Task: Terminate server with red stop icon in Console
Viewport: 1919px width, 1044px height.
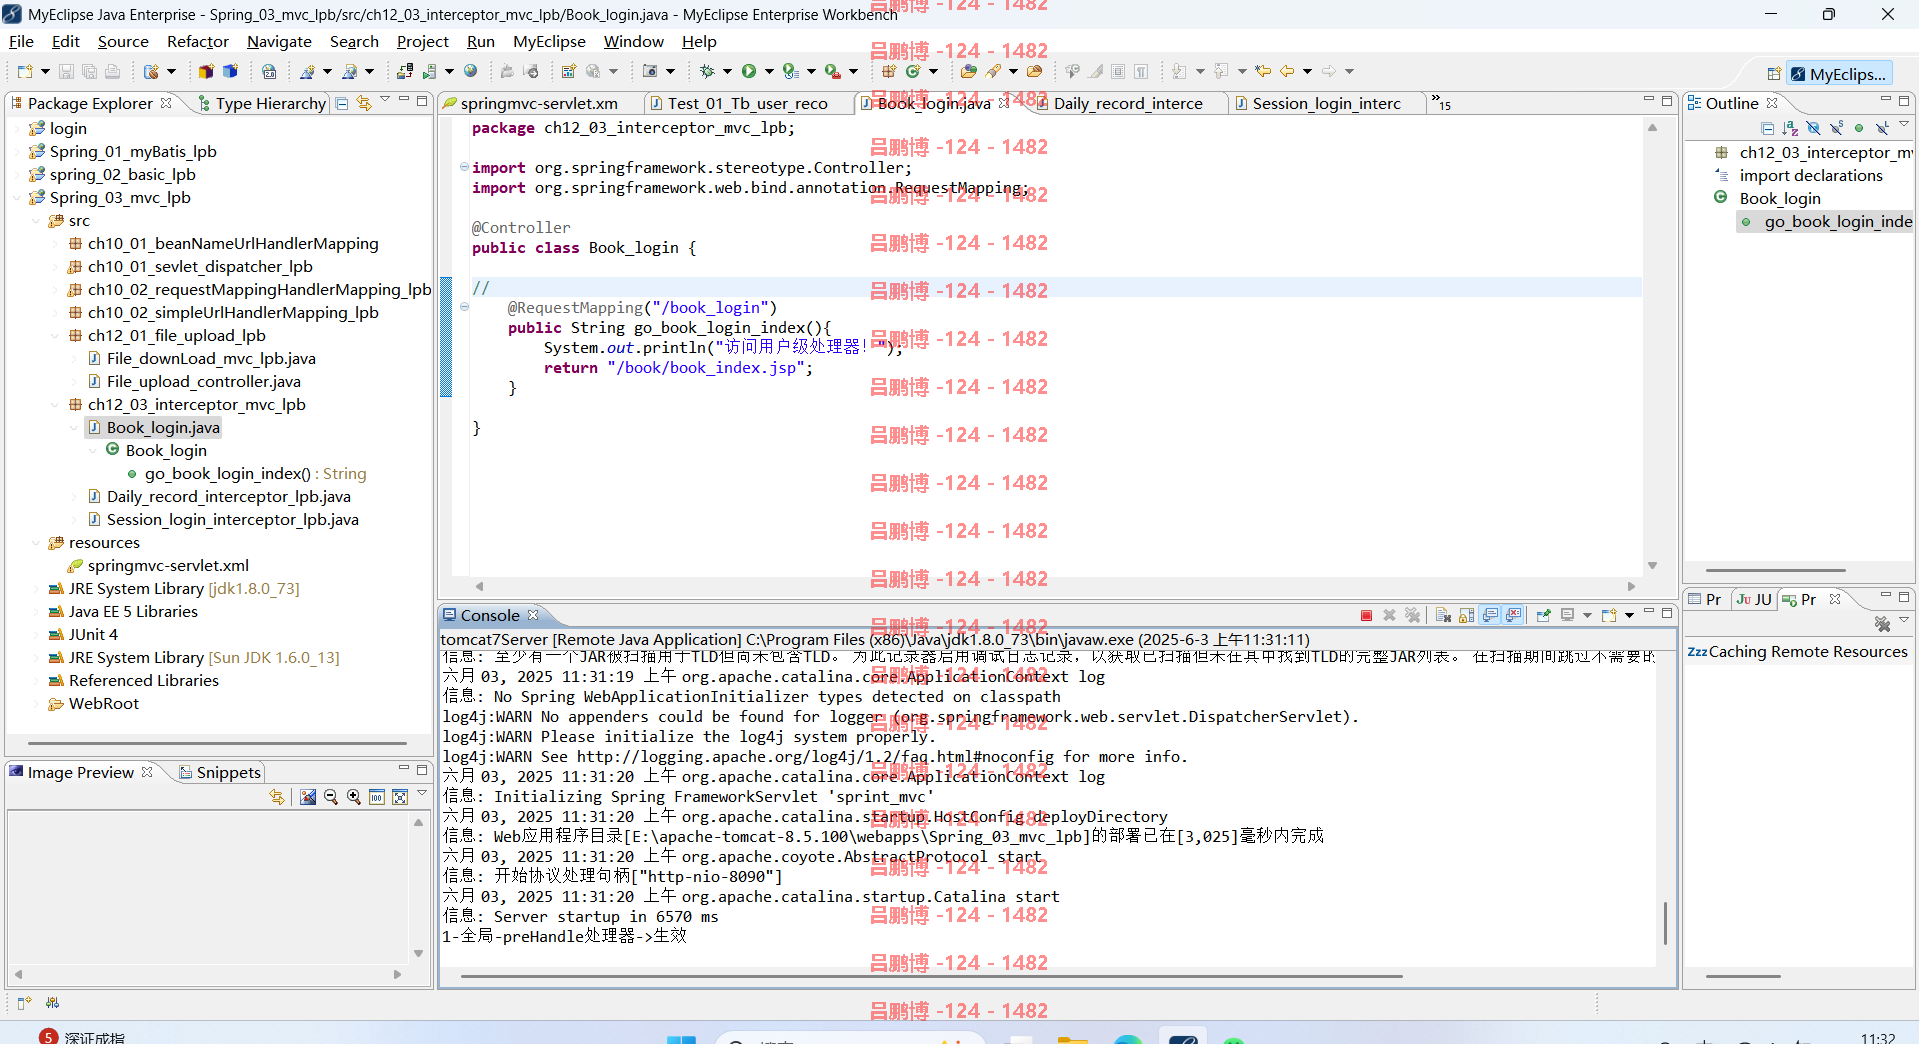Action: click(1366, 615)
